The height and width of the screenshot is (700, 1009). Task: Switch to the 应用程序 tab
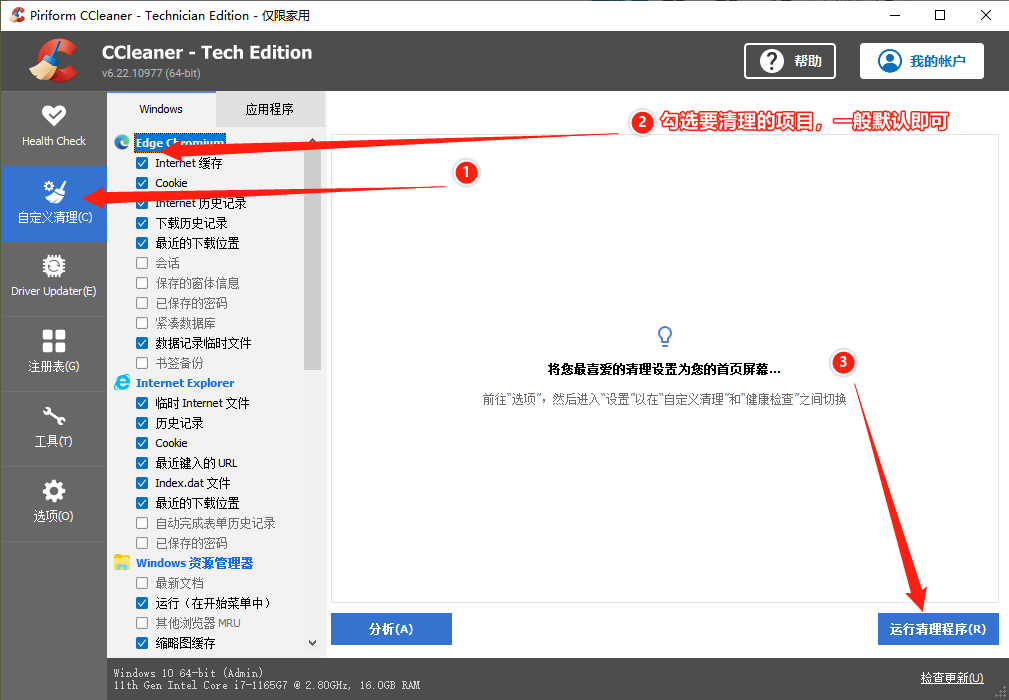coord(270,109)
